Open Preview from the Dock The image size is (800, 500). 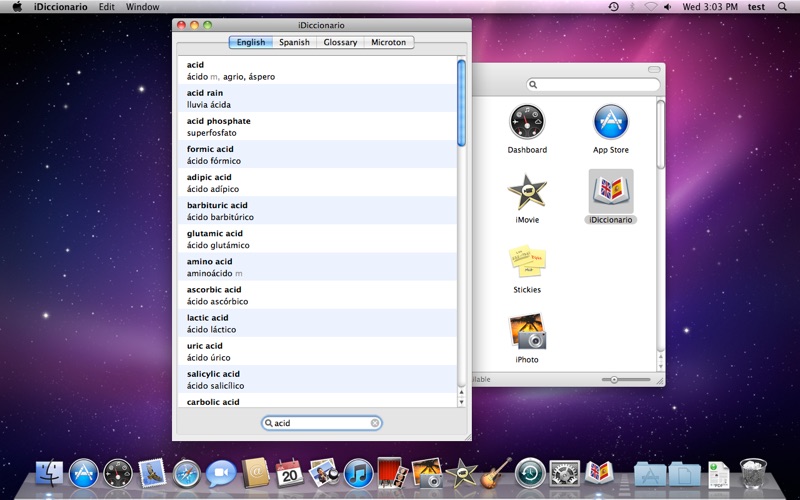(323, 473)
